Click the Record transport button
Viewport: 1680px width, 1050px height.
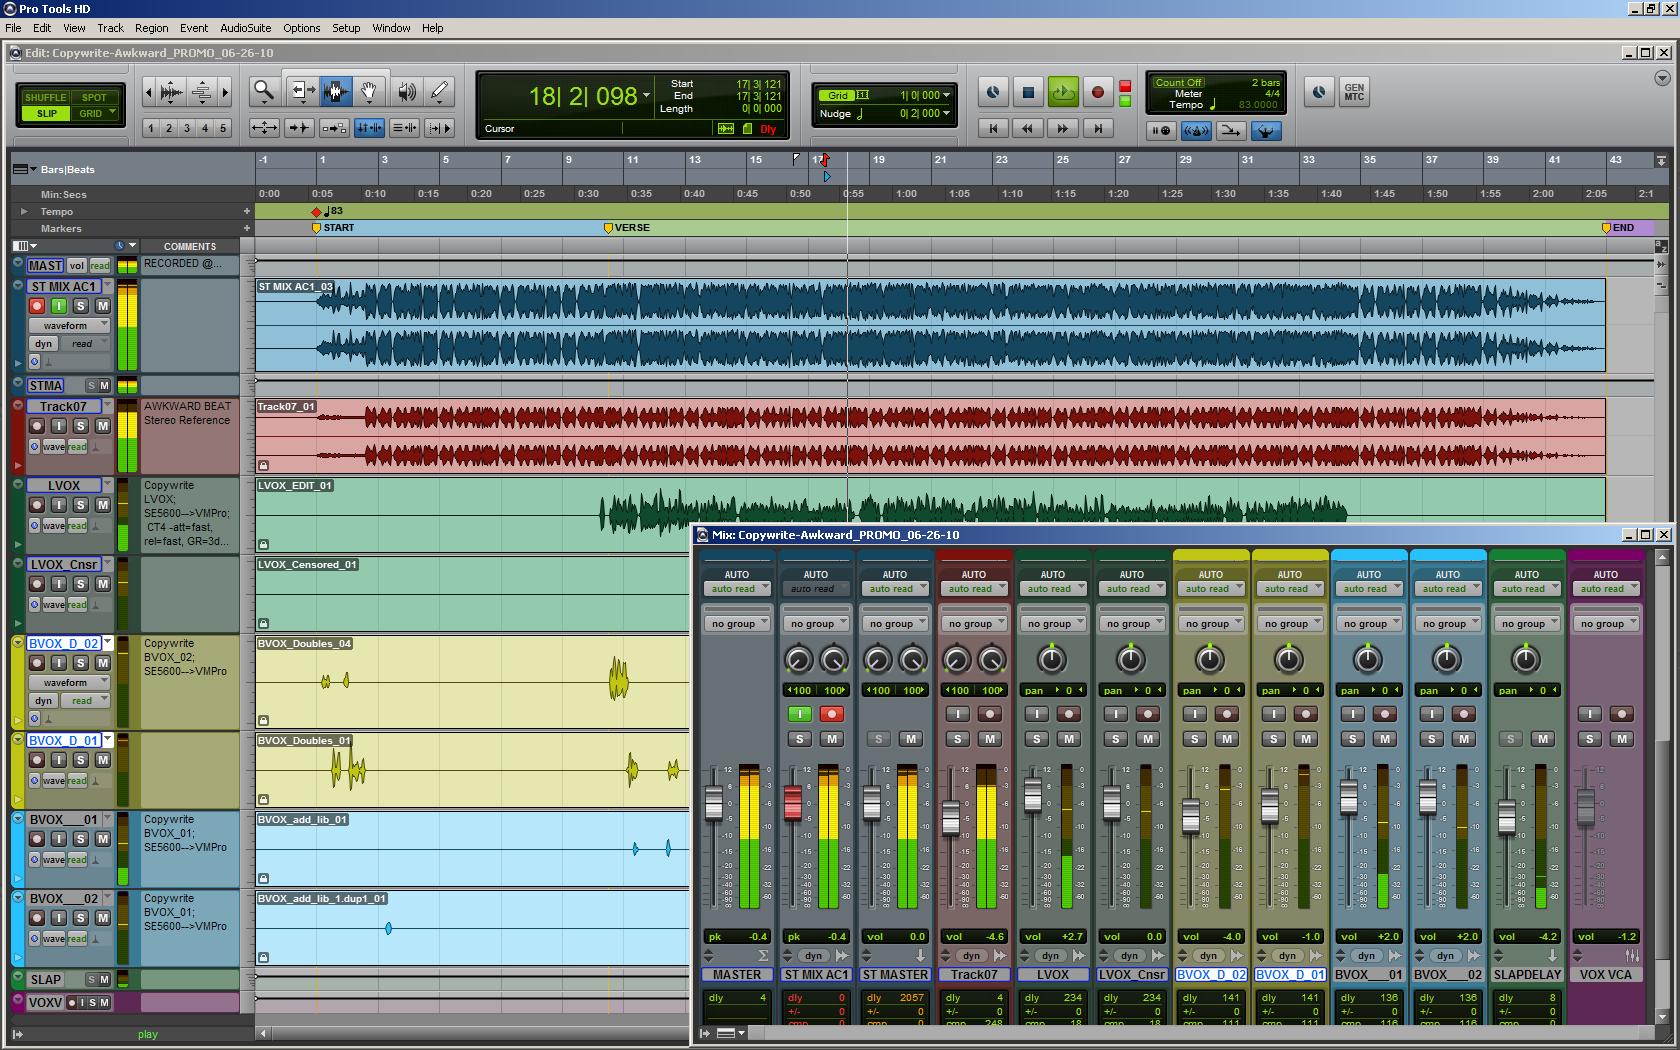1097,93
